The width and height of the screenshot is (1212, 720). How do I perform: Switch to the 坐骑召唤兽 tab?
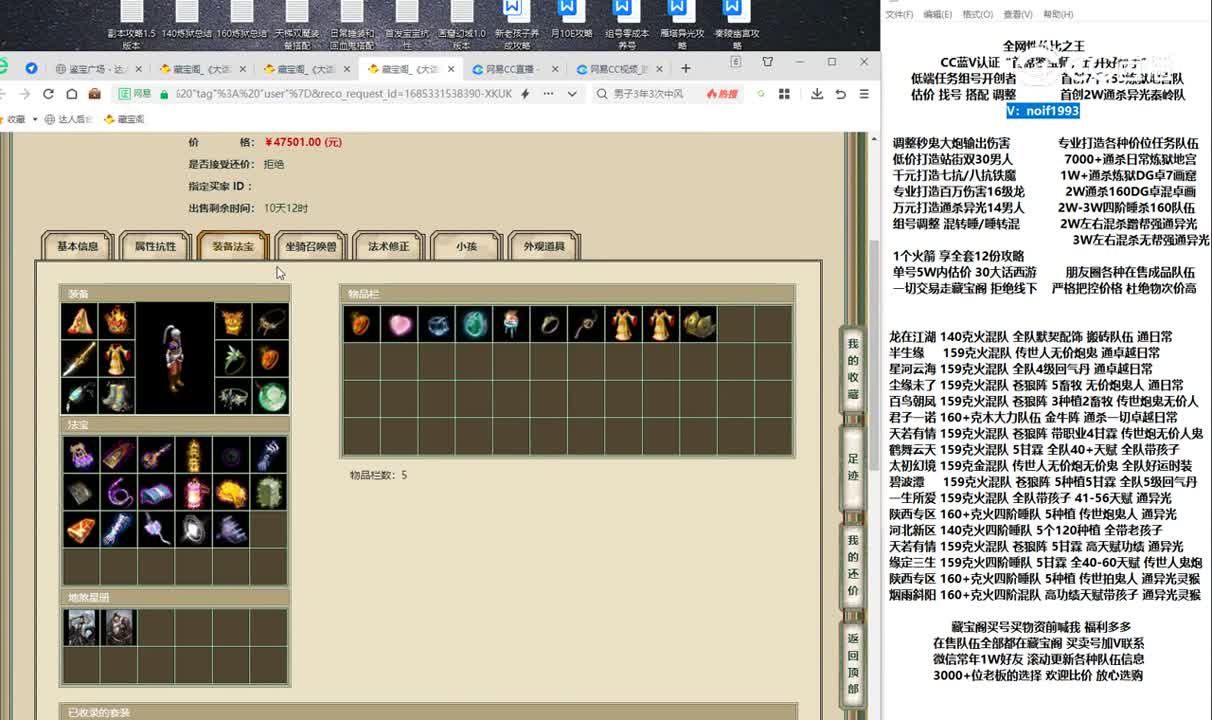point(313,245)
